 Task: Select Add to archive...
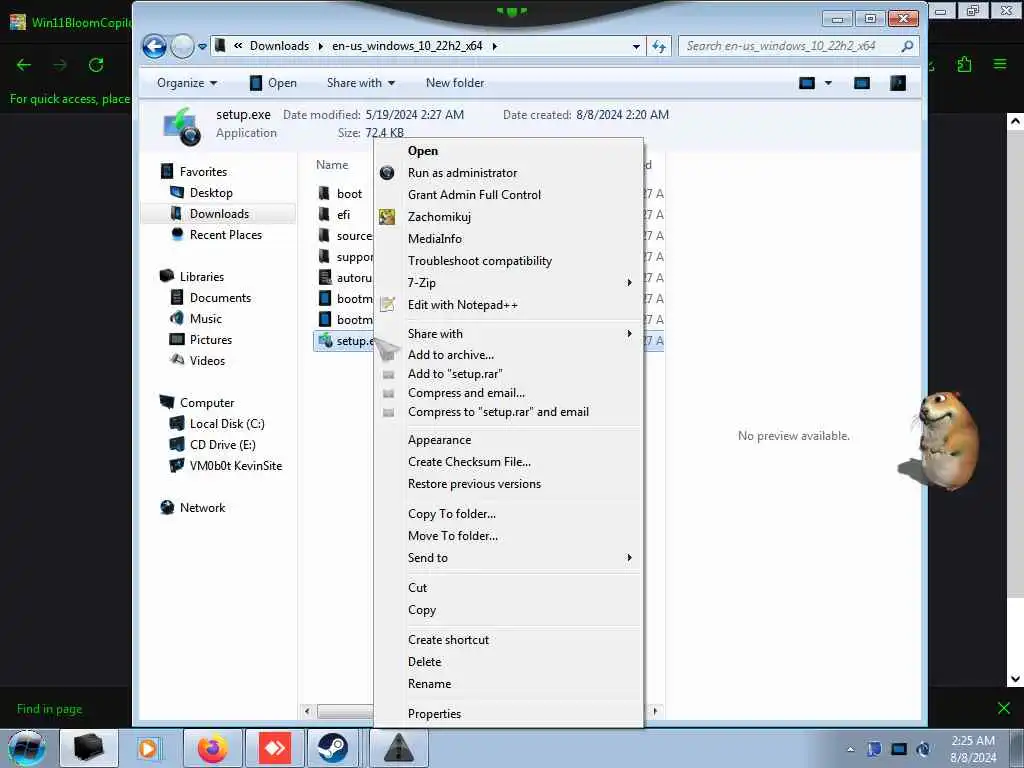pos(508,355)
